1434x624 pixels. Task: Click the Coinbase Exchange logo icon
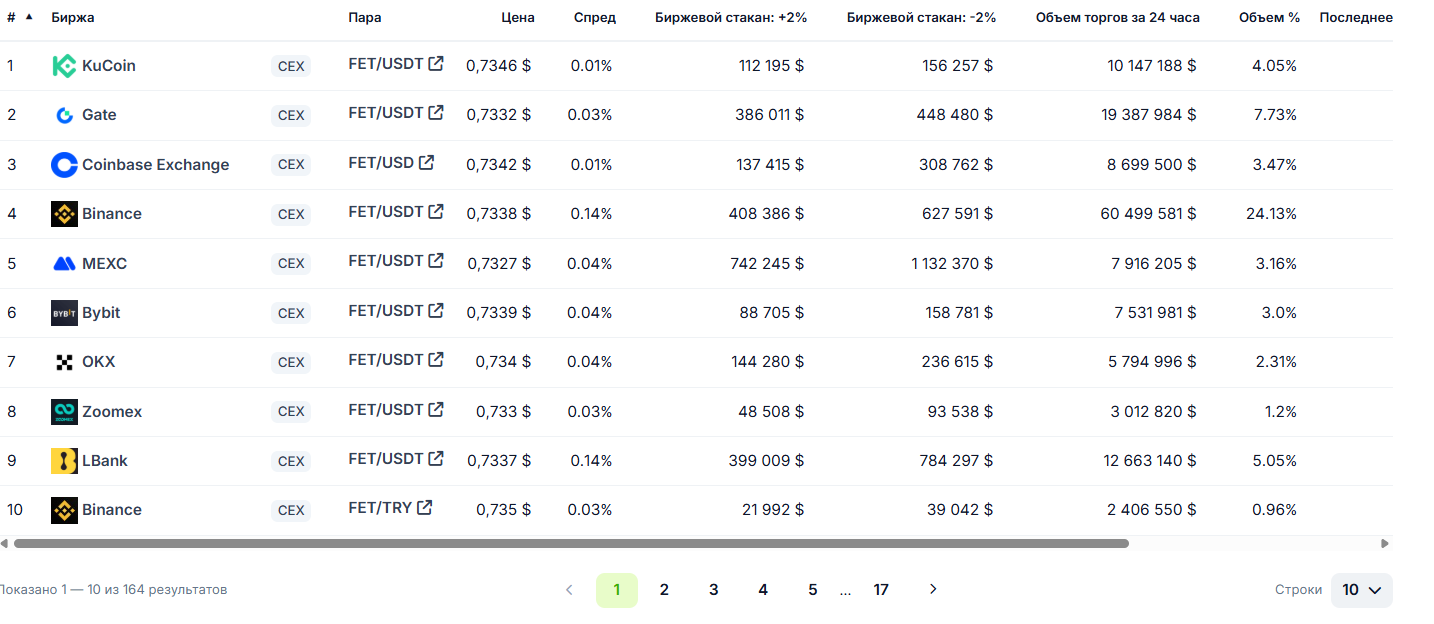(x=64, y=165)
